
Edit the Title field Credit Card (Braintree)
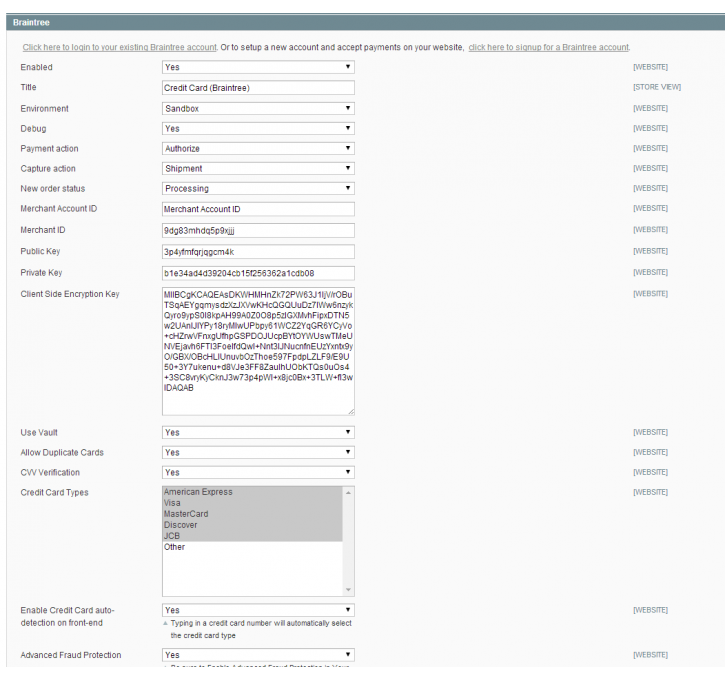[x=258, y=88]
